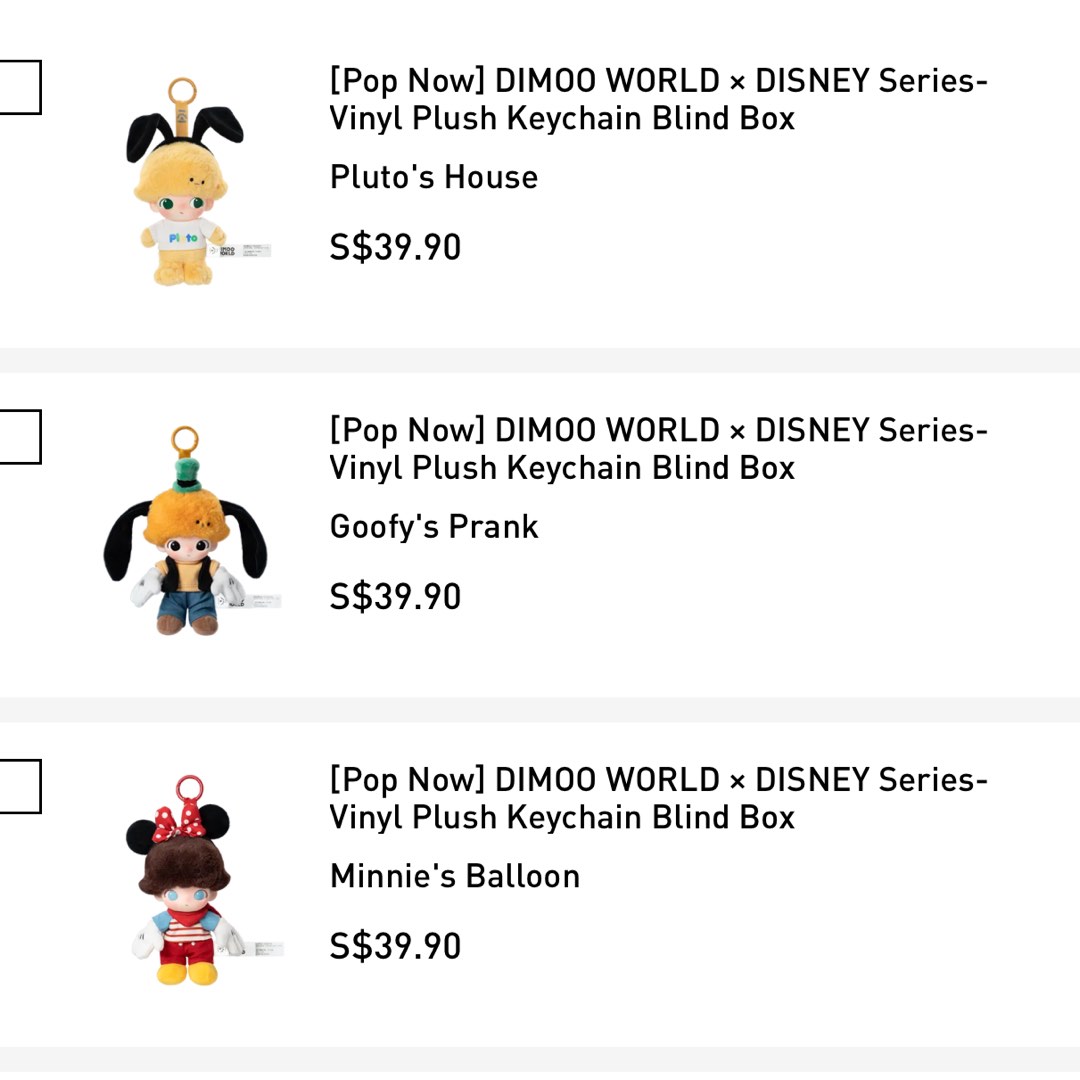Click 'Vinyl Plush Keychain Blind Box' on last listing
The height and width of the screenshot is (1080, 1080).
pyautogui.click(x=562, y=816)
